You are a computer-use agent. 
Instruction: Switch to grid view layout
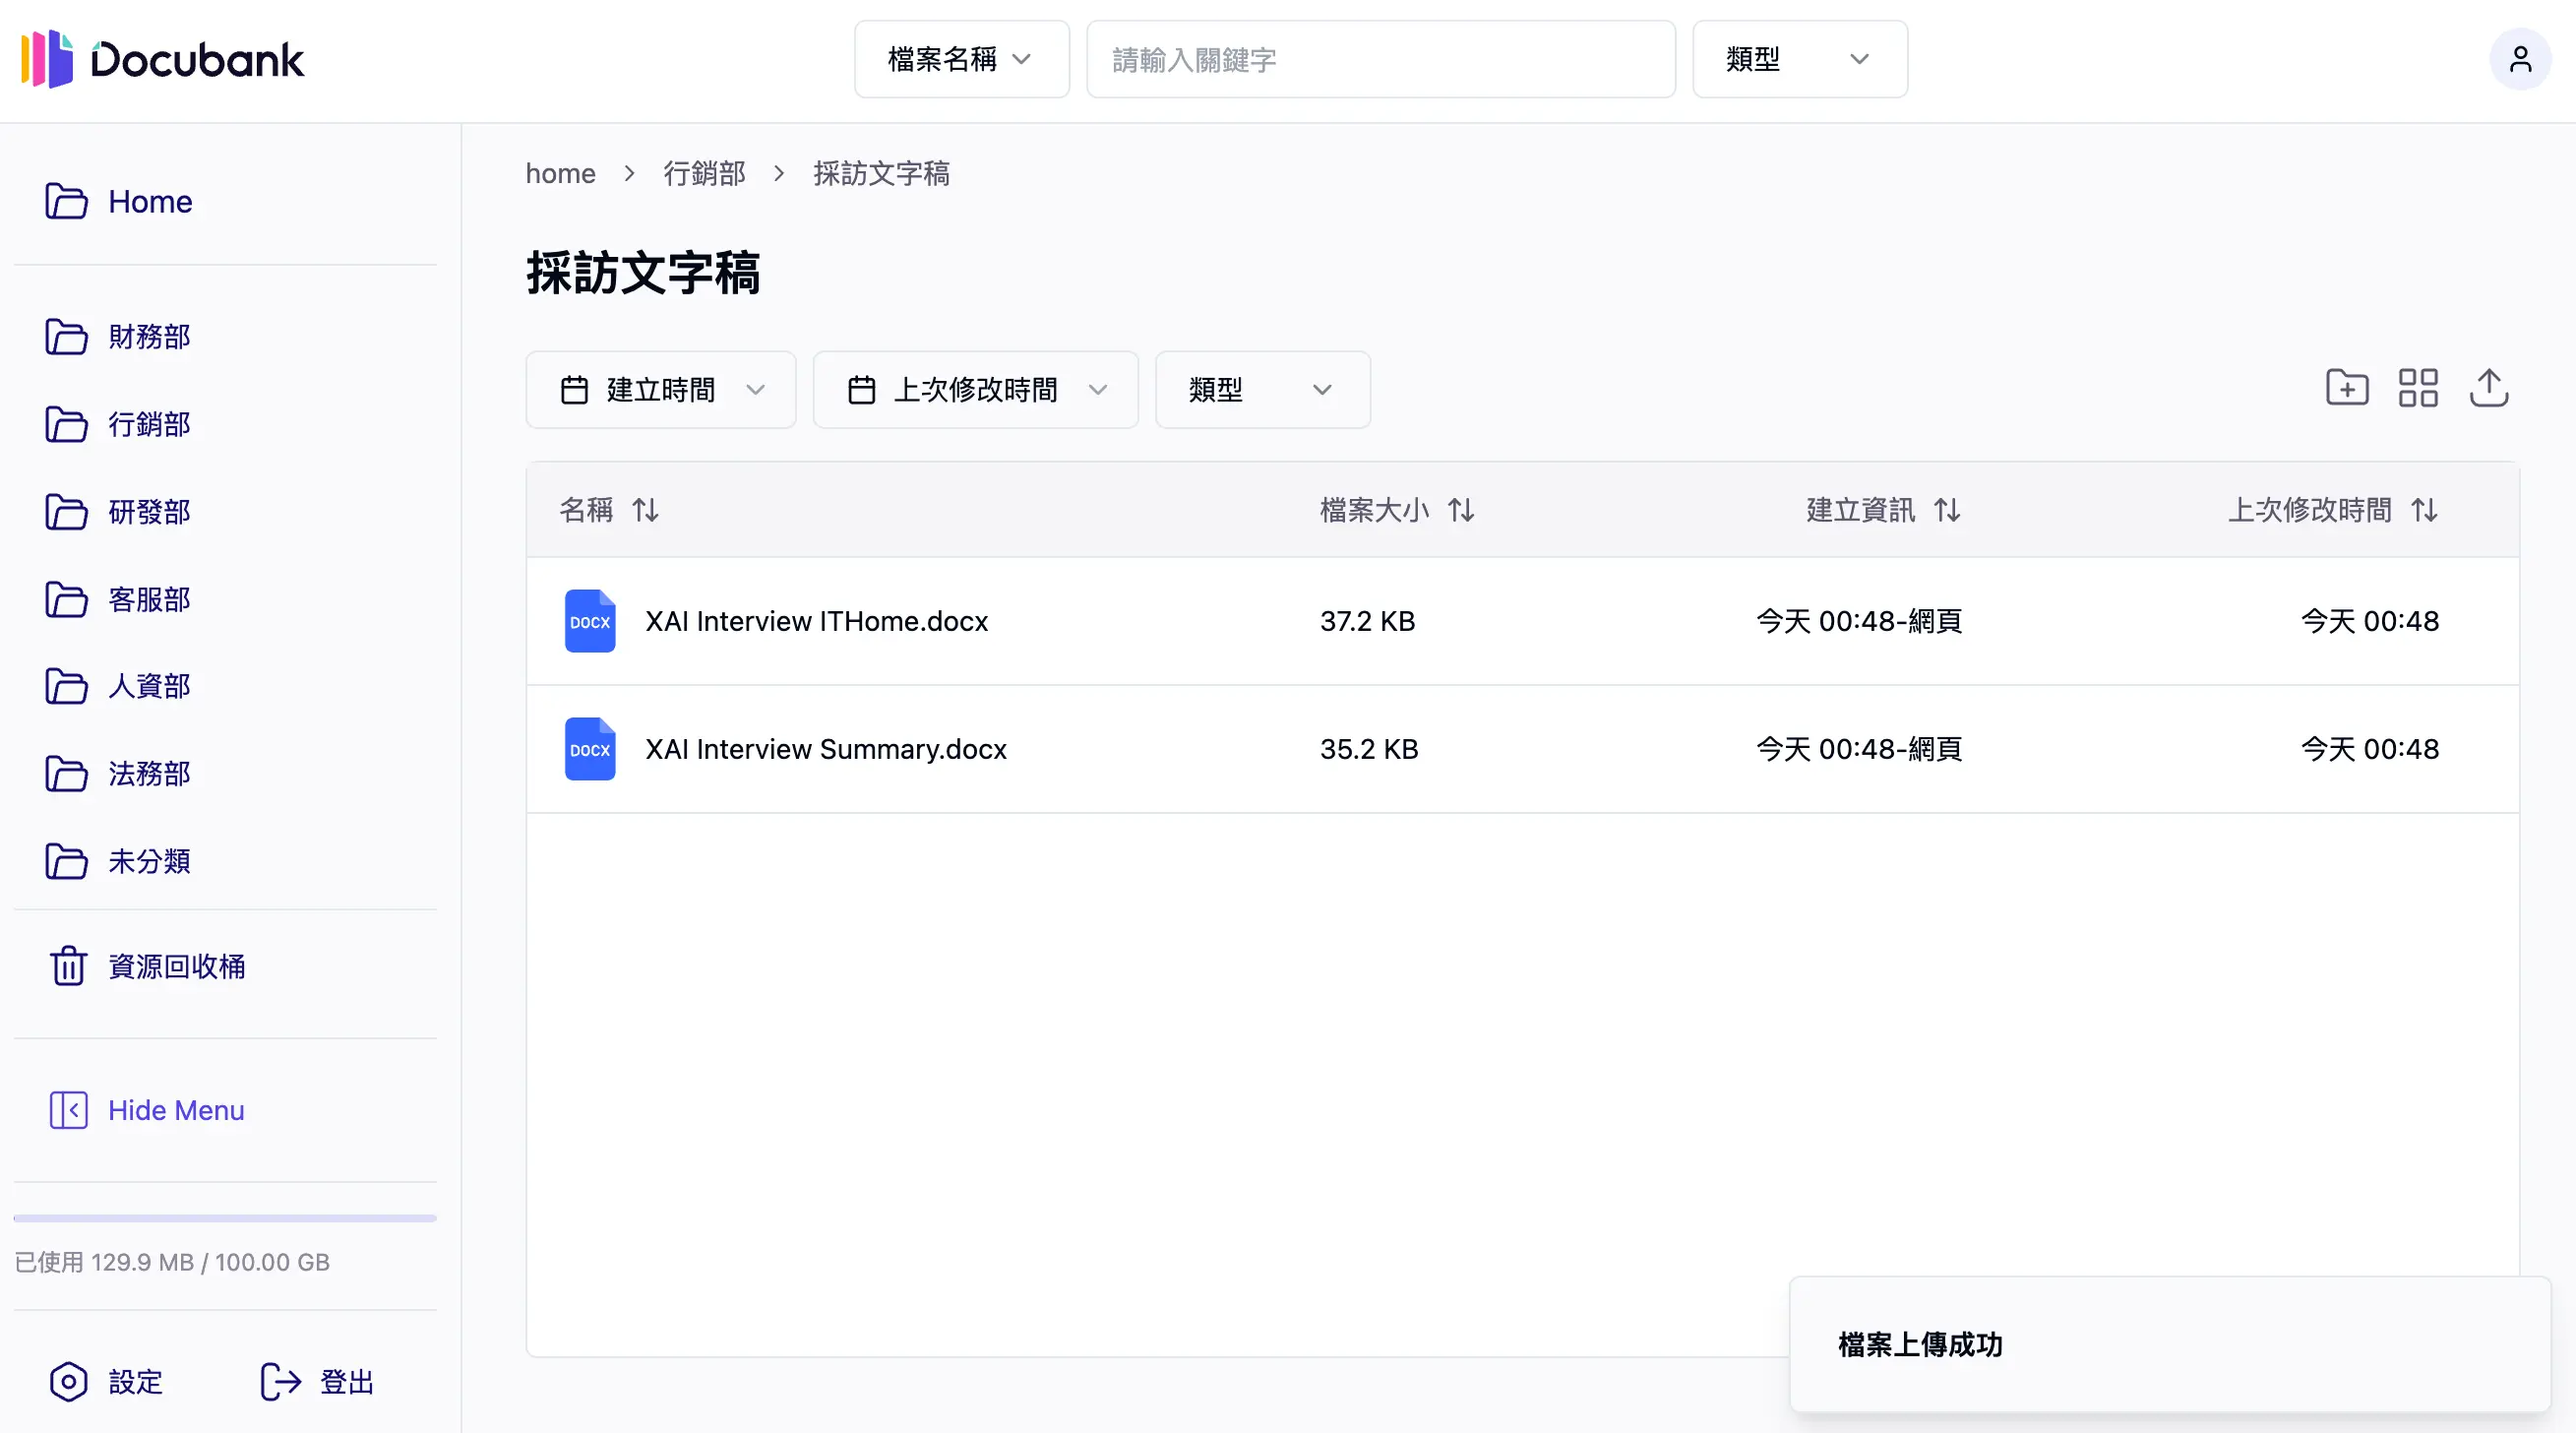coord(2418,388)
